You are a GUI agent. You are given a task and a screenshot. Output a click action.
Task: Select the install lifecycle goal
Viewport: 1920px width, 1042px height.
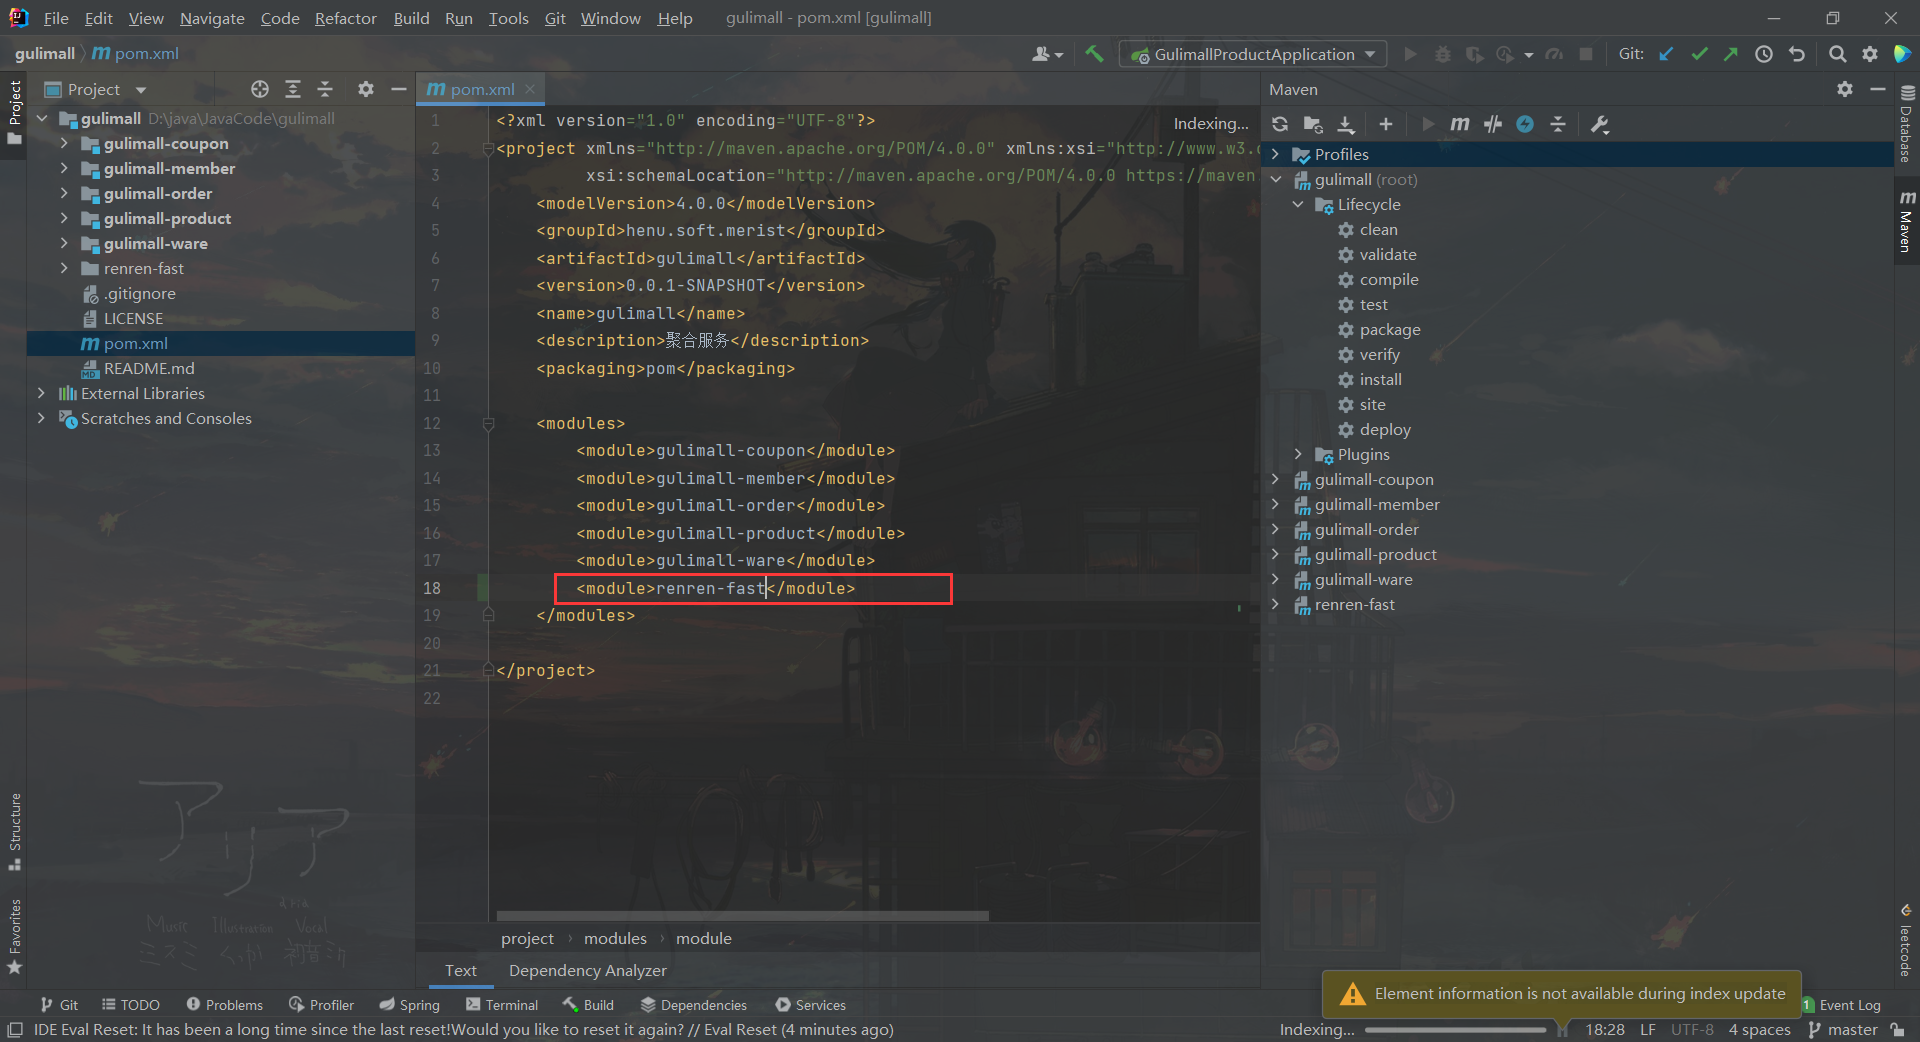pos(1380,379)
